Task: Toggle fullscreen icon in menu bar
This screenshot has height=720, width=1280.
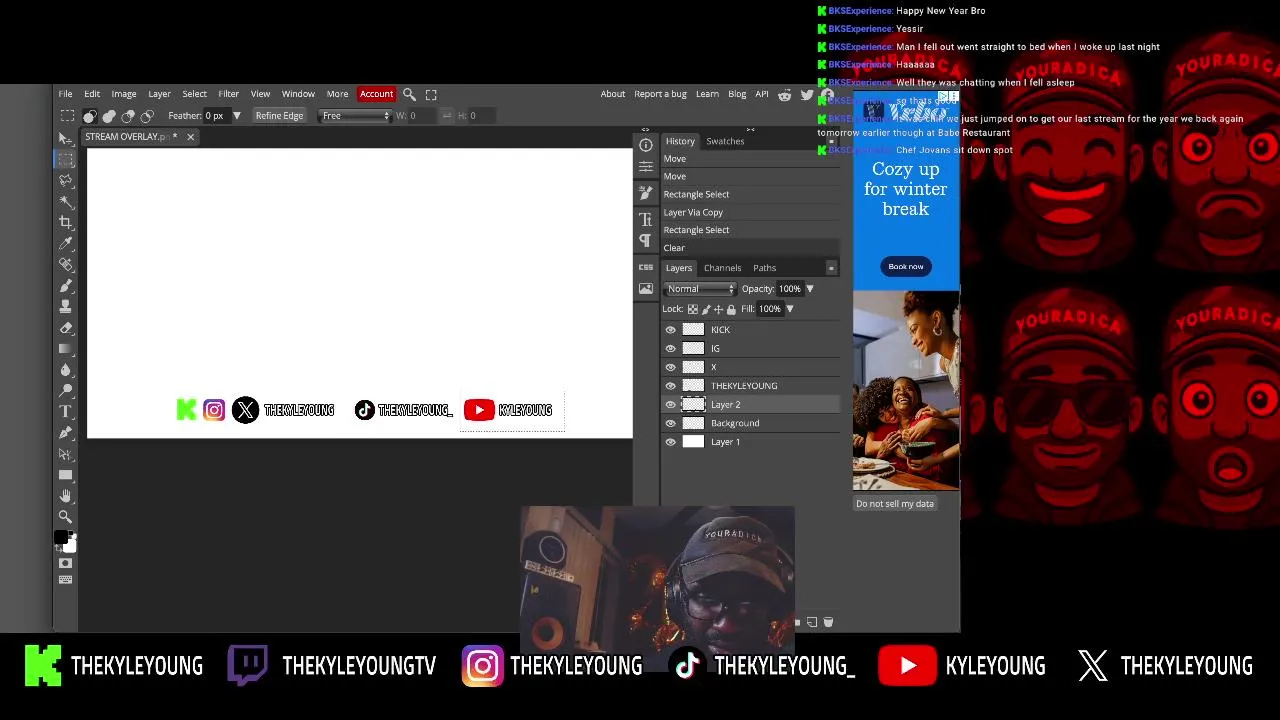Action: pos(431,94)
